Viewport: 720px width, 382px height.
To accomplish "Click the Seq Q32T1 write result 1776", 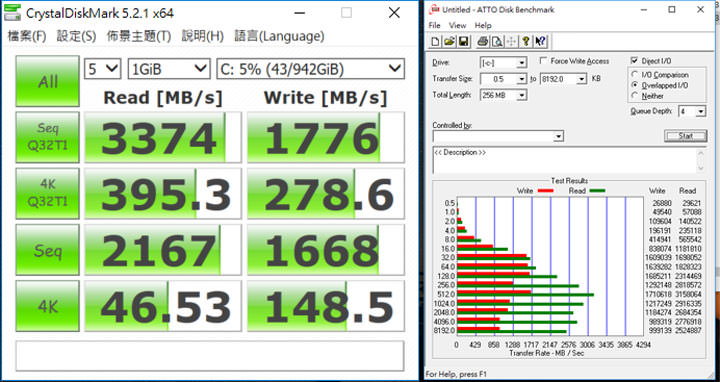I will click(326, 137).
